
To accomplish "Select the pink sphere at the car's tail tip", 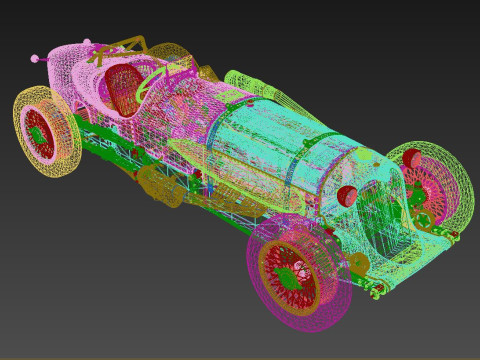I will pos(34,59).
